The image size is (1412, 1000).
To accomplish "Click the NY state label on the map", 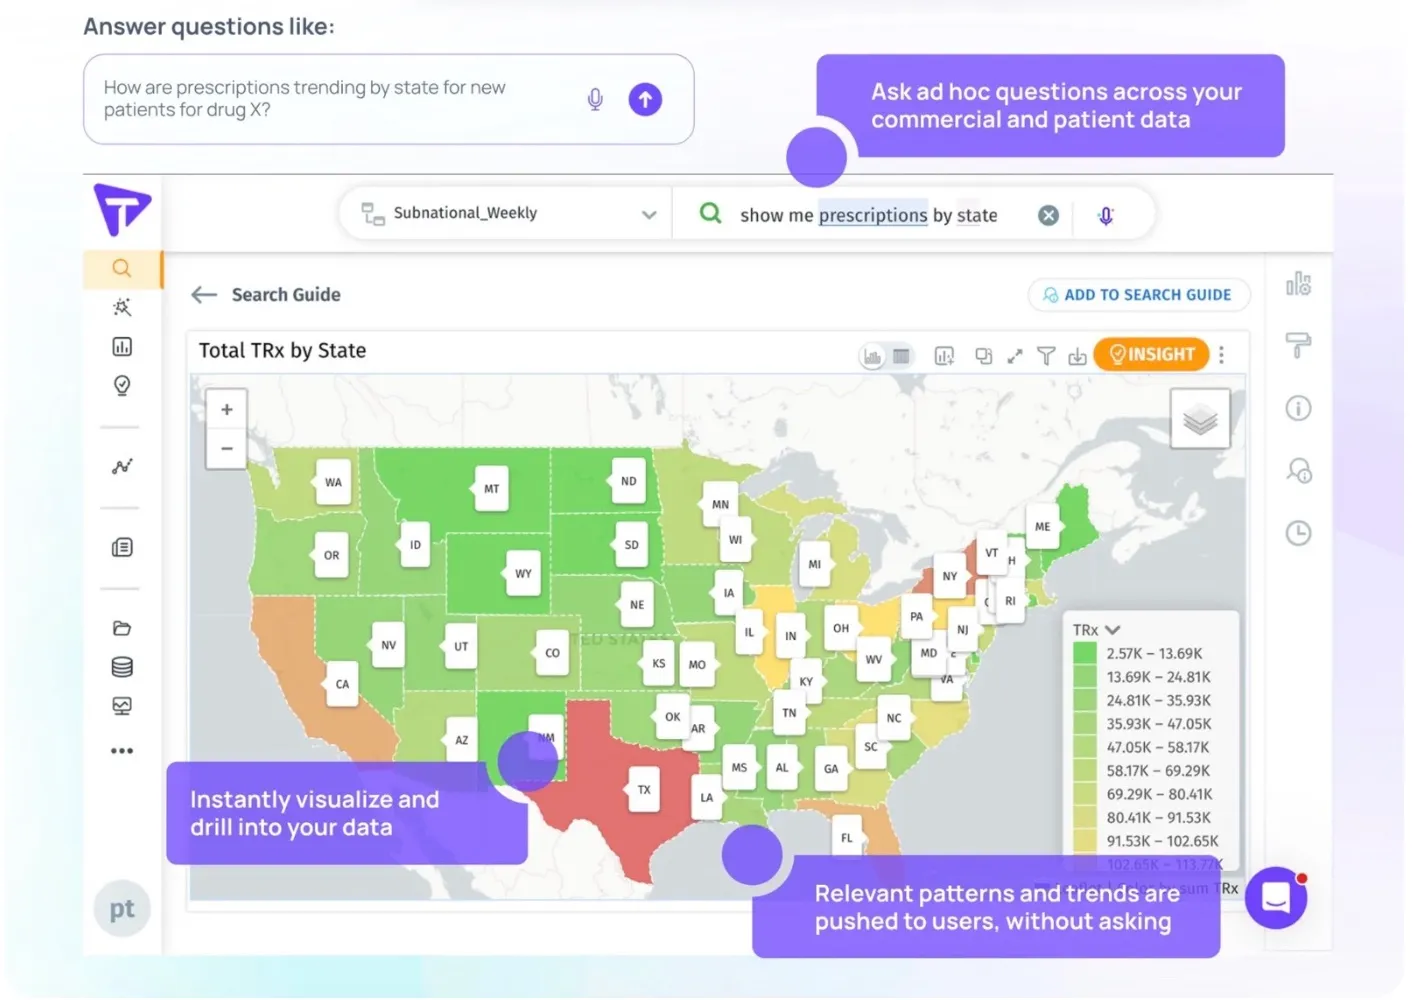I will [x=950, y=576].
